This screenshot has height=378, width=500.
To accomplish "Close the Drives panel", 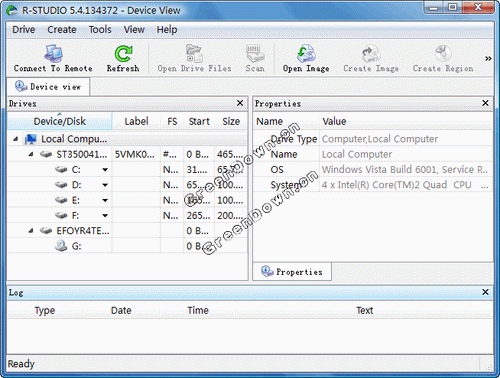I will (x=240, y=103).
